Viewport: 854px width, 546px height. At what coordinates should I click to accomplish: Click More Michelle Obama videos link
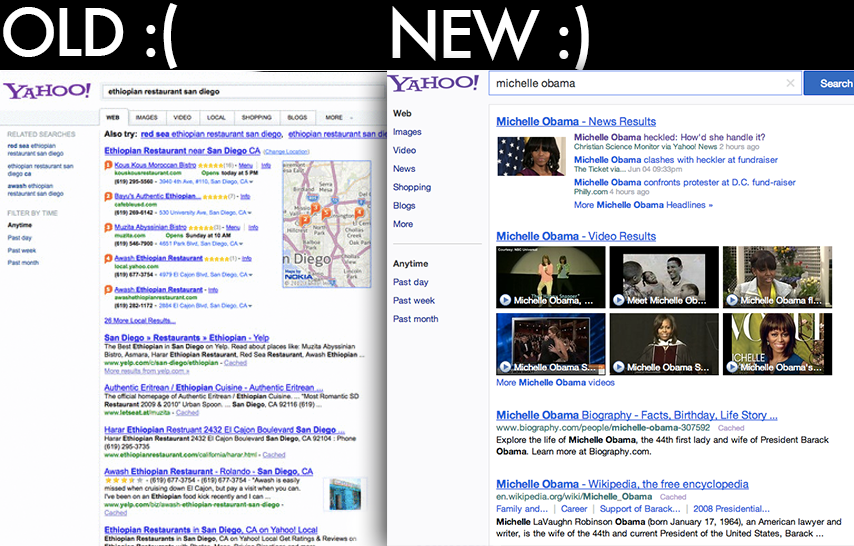click(x=555, y=383)
